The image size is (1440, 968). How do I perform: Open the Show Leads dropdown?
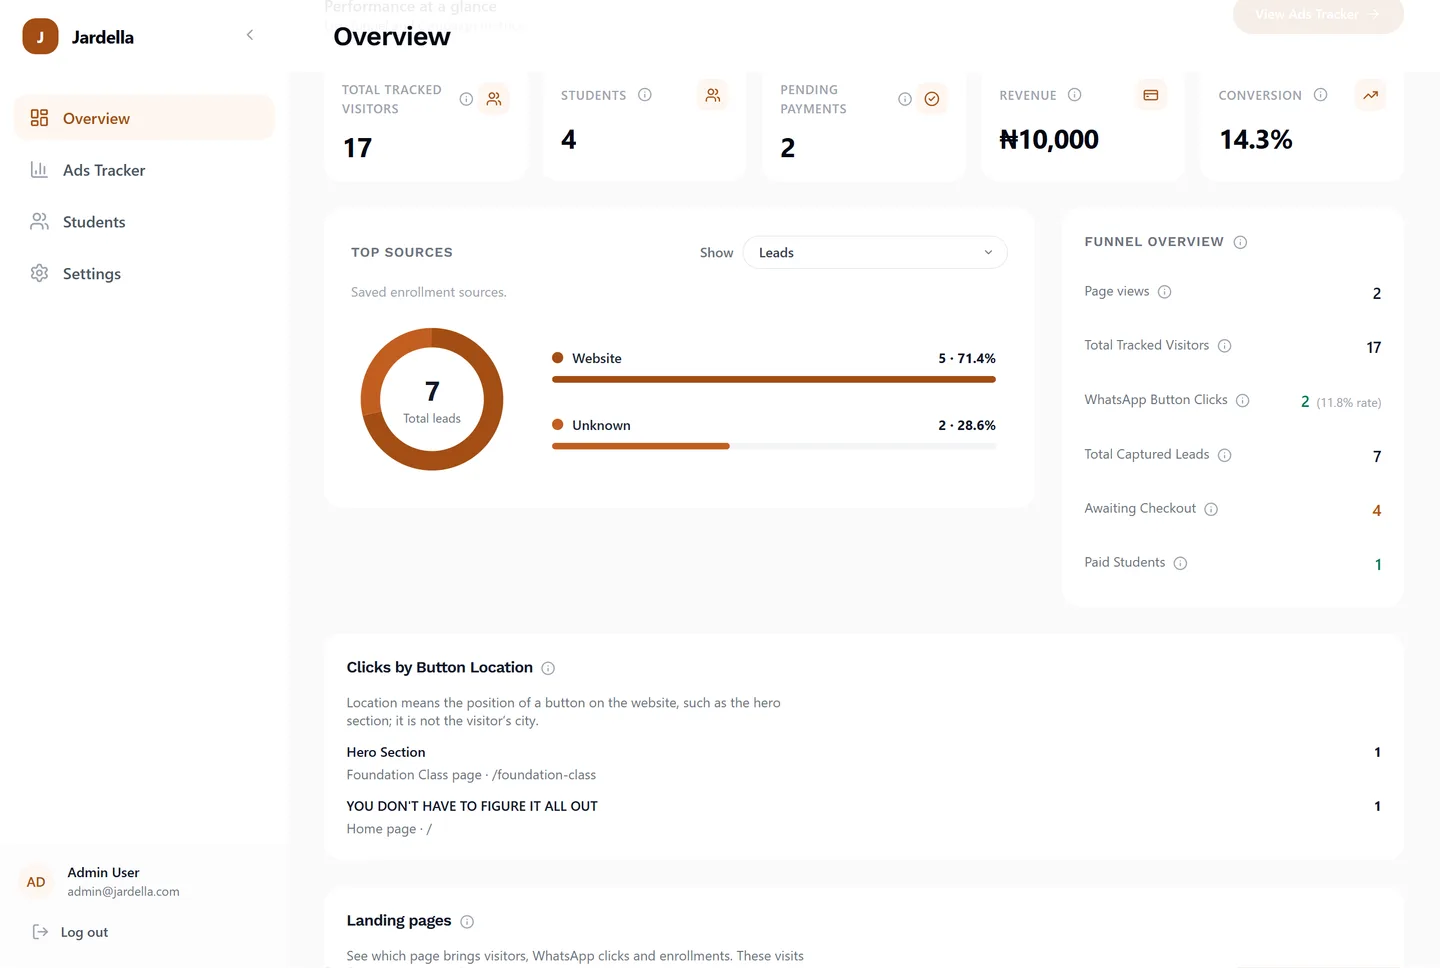875,253
